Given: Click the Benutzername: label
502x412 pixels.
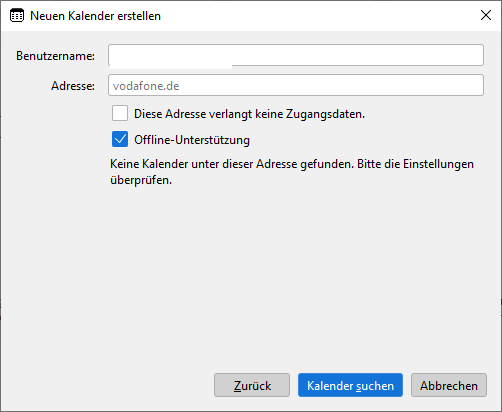Looking at the screenshot, I should (x=55, y=56).
